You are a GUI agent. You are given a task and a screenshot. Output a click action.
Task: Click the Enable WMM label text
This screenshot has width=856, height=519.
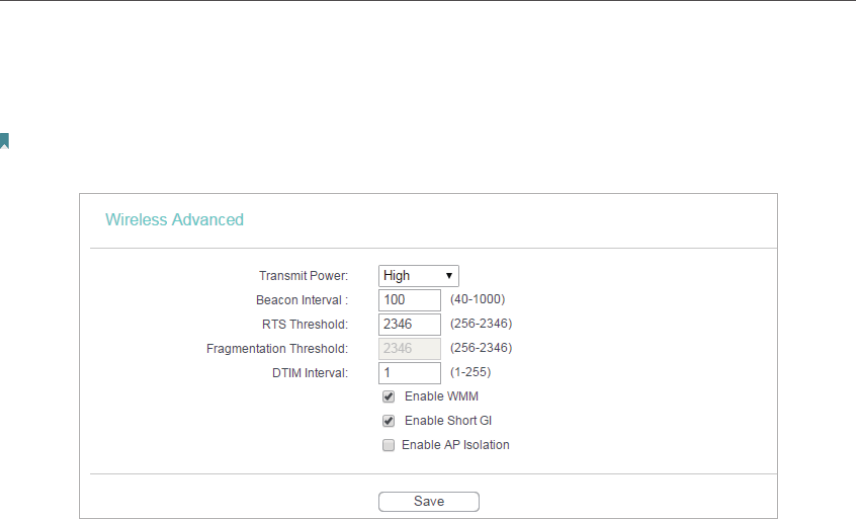(x=442, y=396)
